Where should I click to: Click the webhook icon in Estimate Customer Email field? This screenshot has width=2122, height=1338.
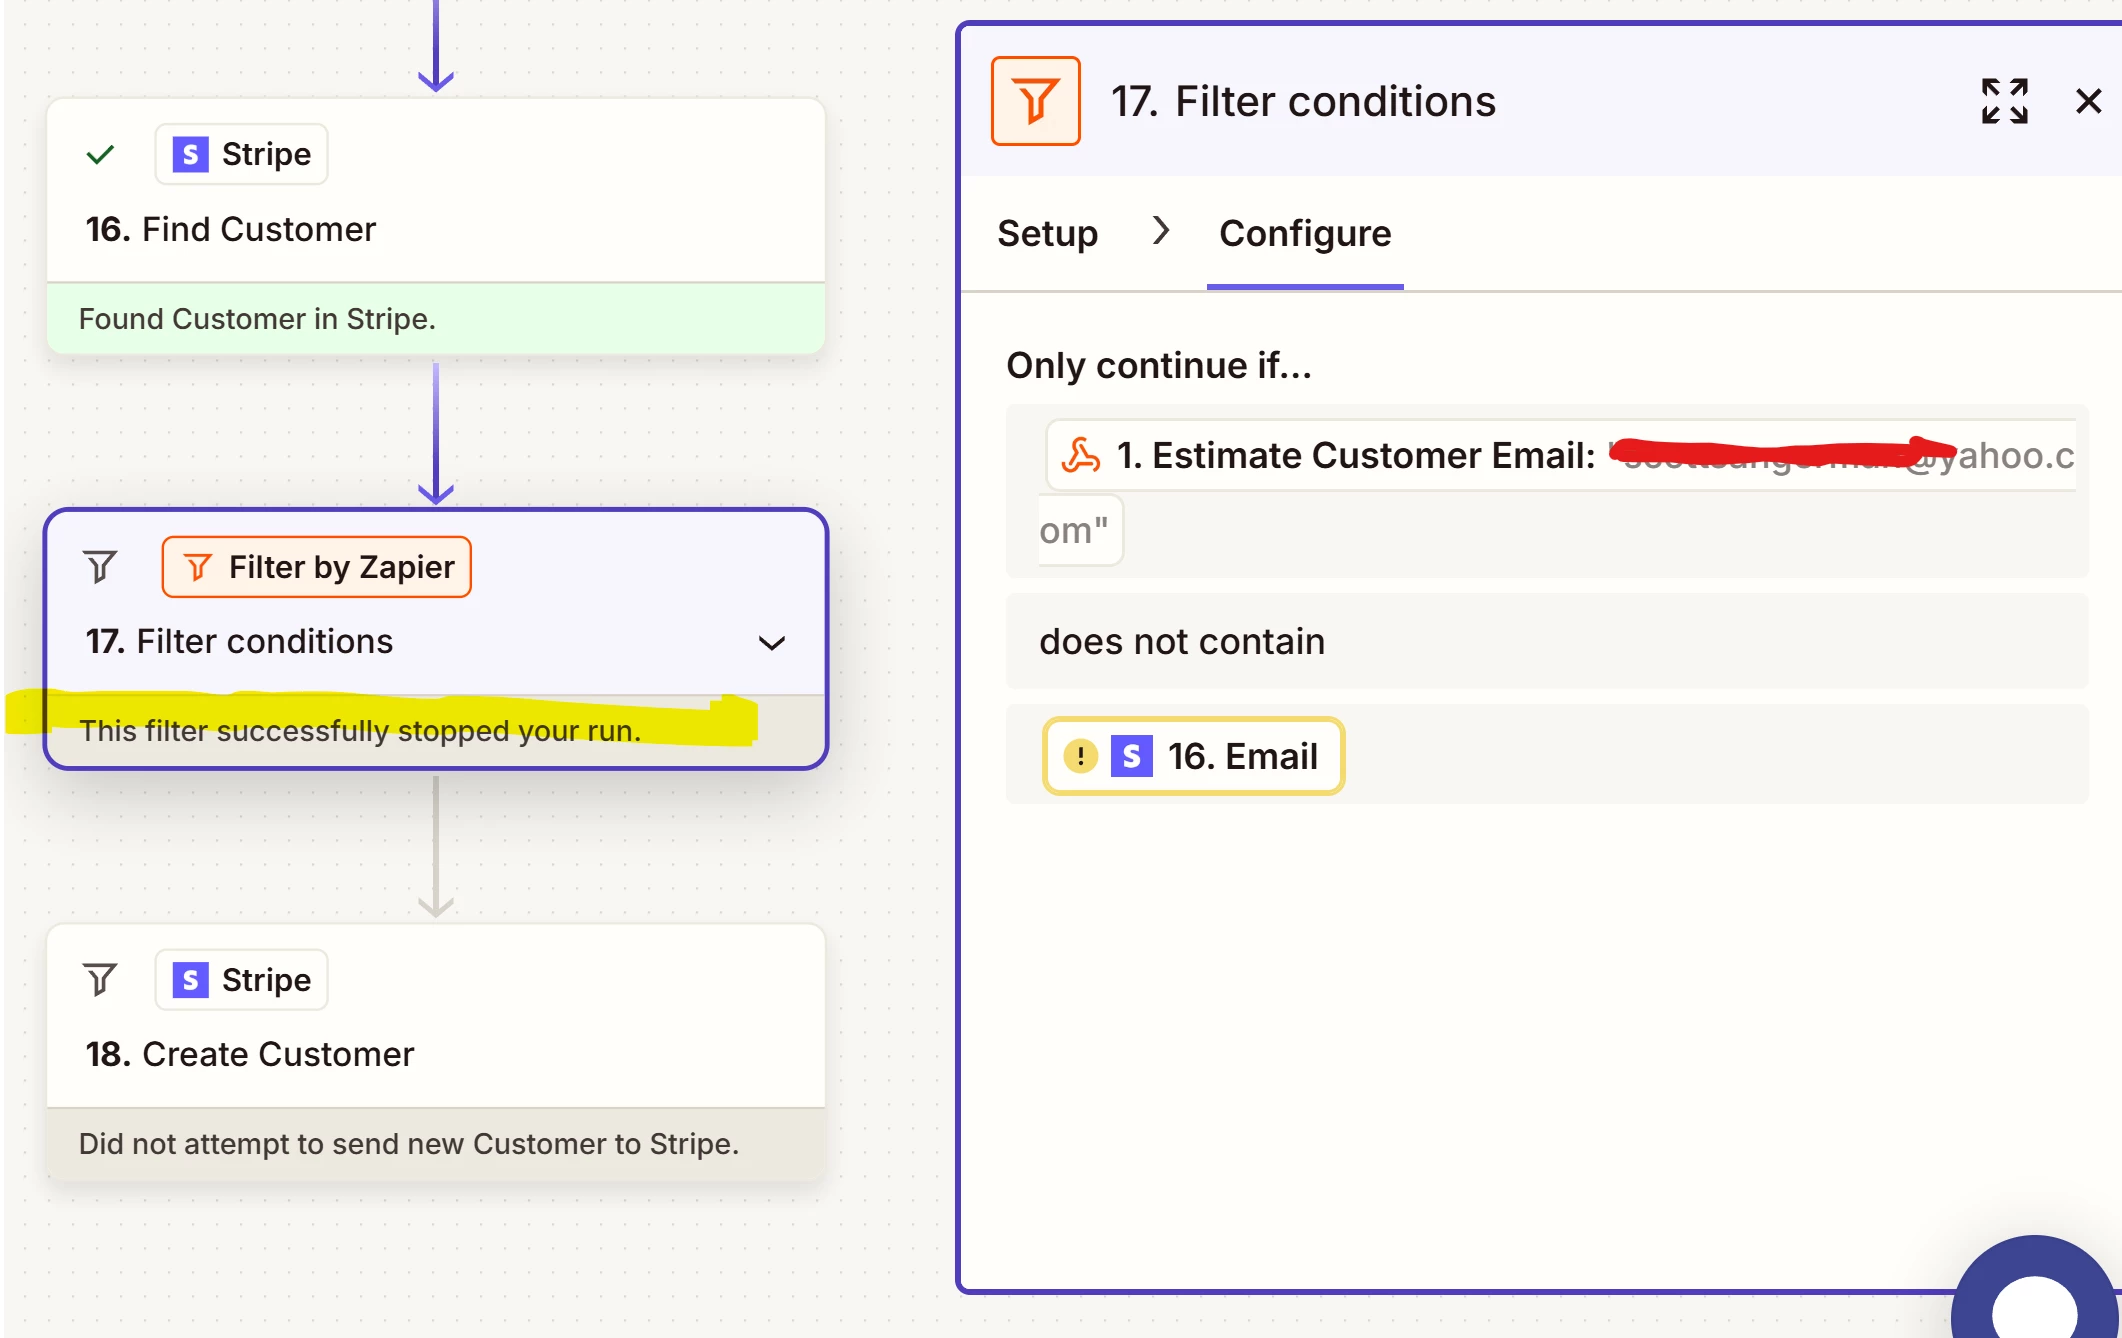click(1081, 456)
